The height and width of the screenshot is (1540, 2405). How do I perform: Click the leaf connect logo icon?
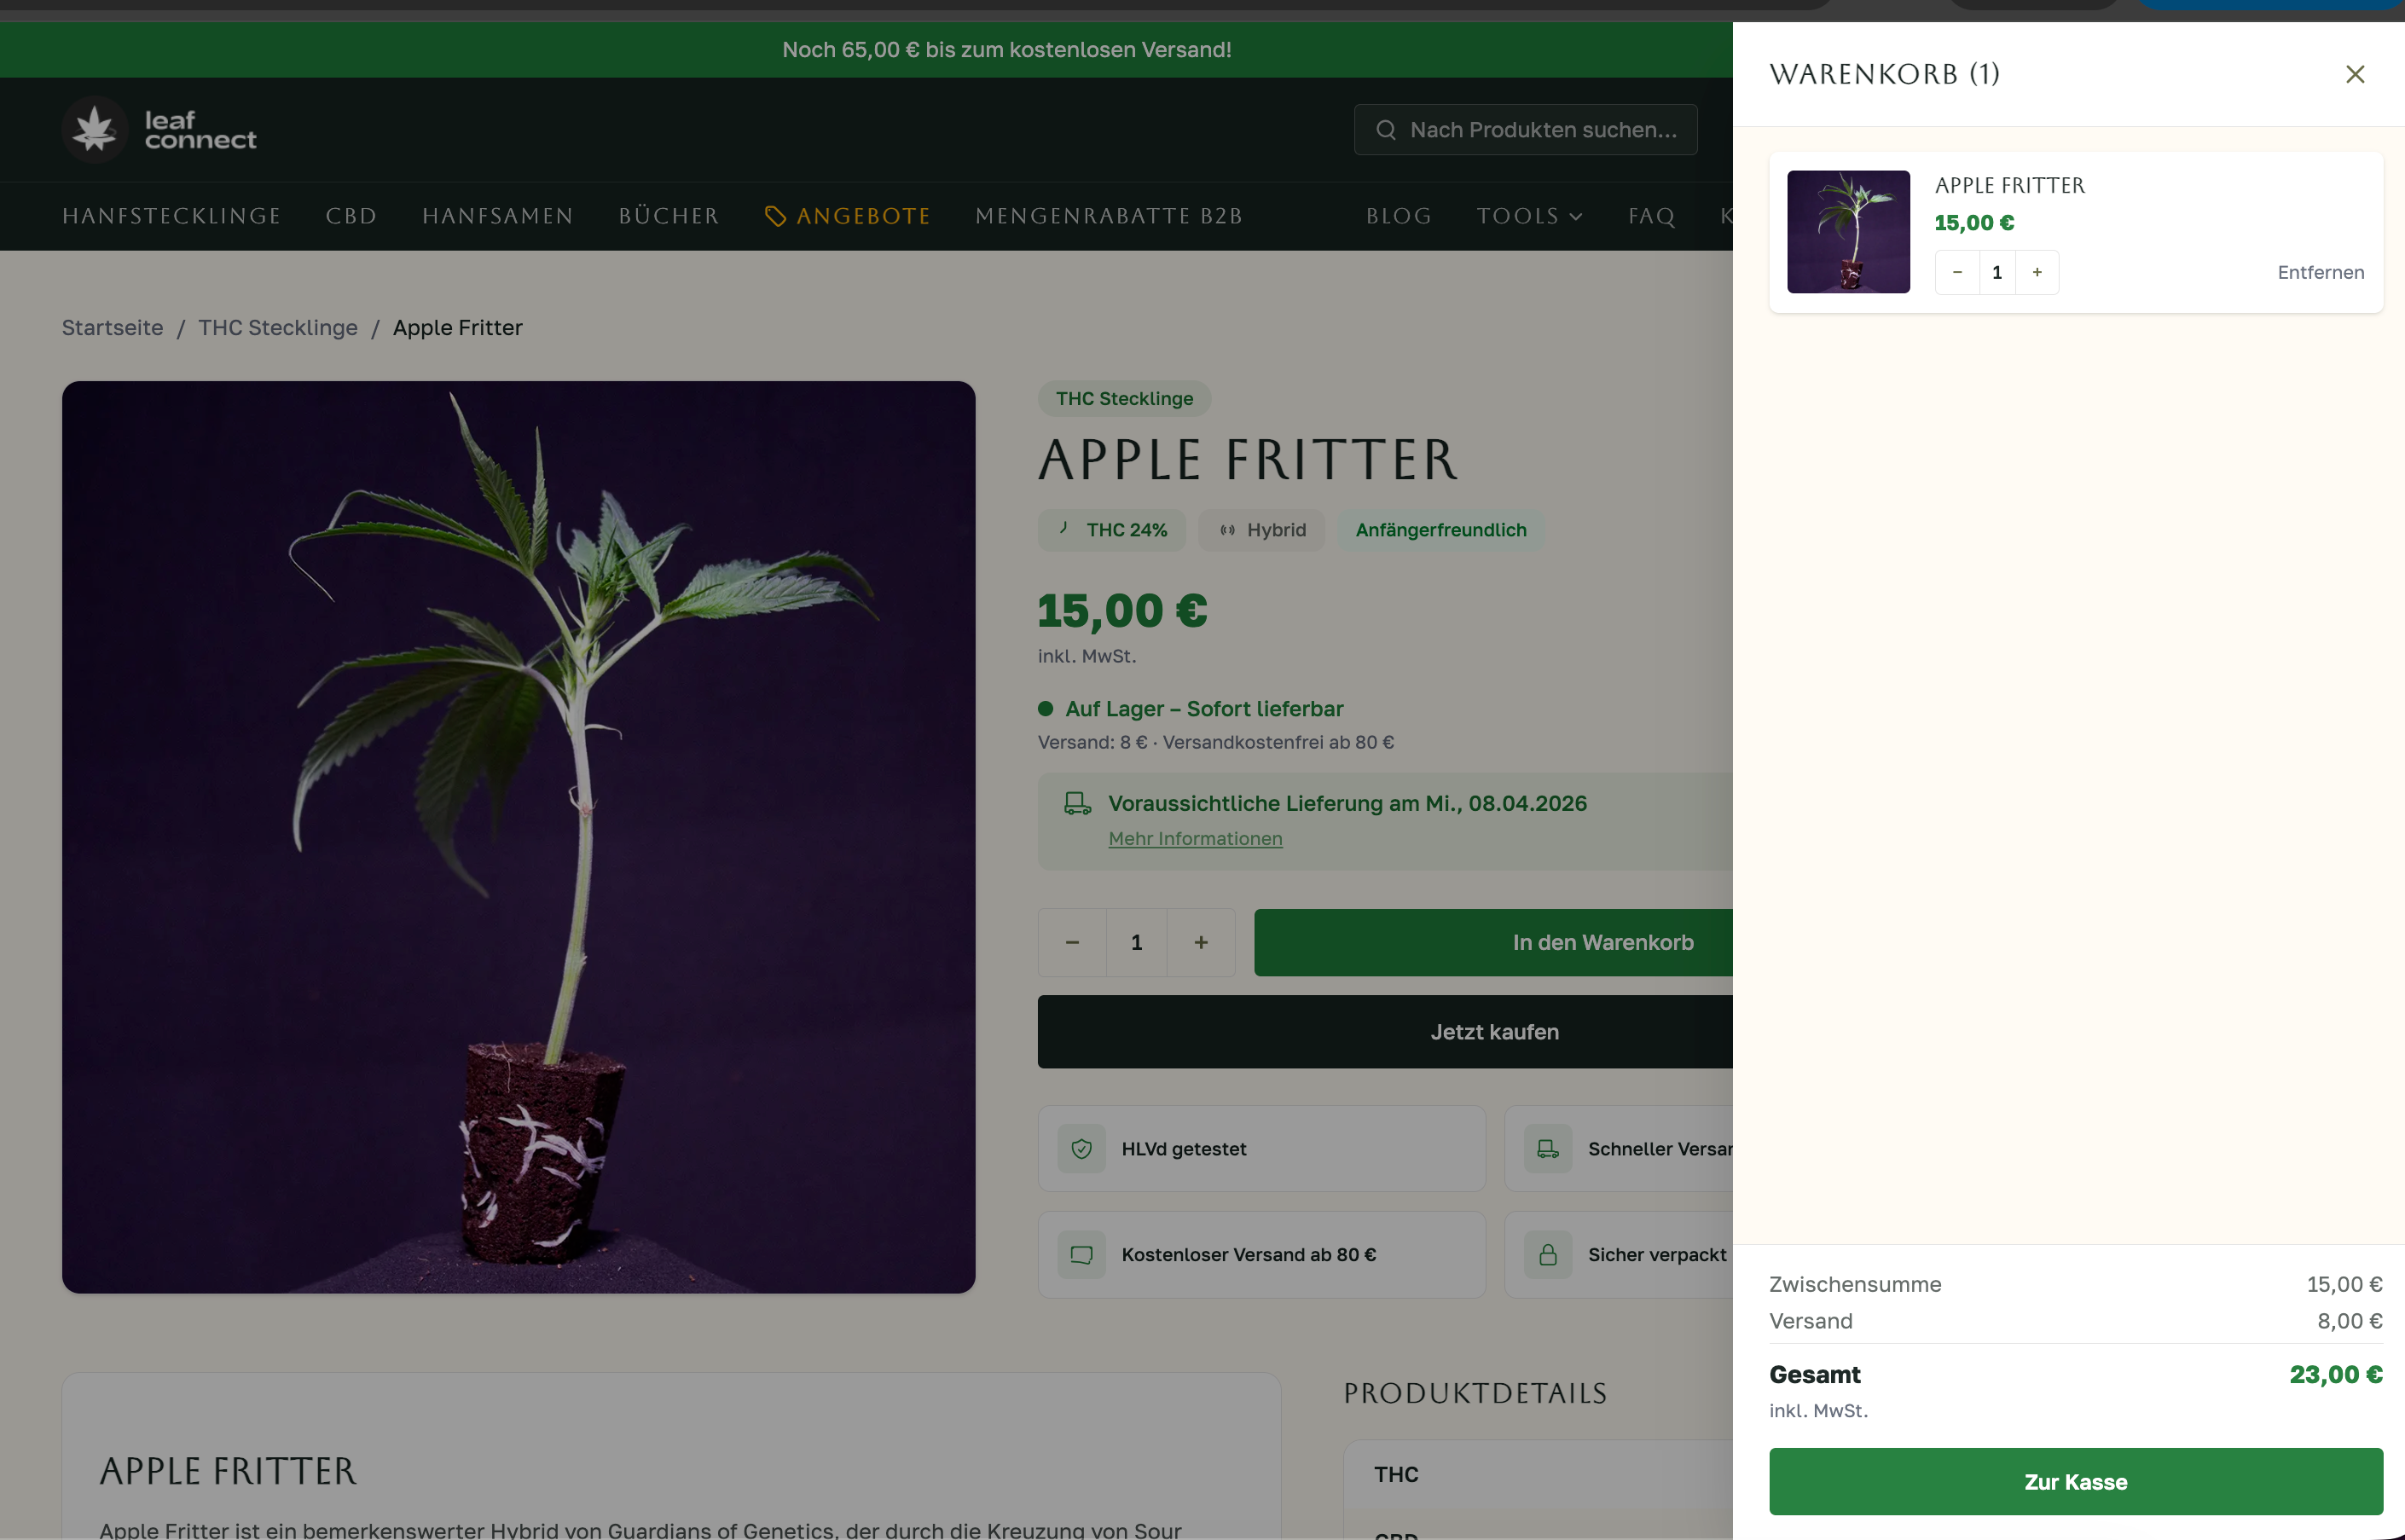[x=95, y=129]
